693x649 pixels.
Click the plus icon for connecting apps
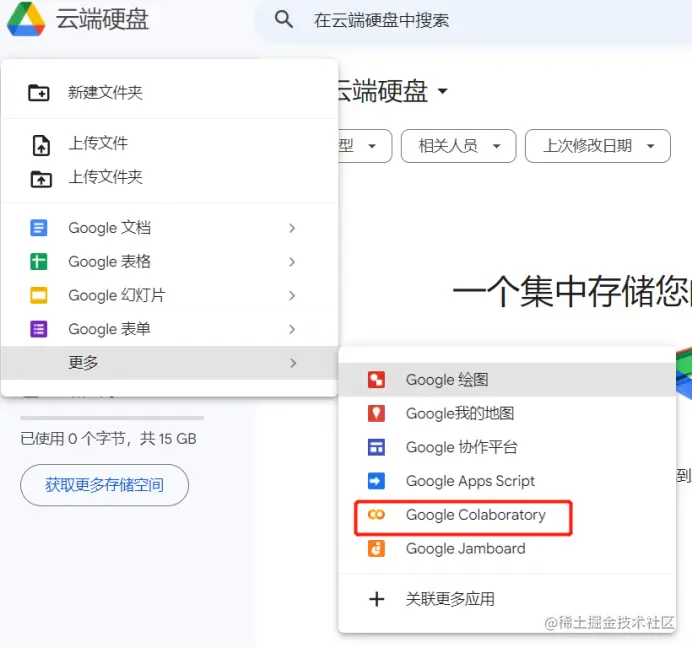pyautogui.click(x=377, y=599)
